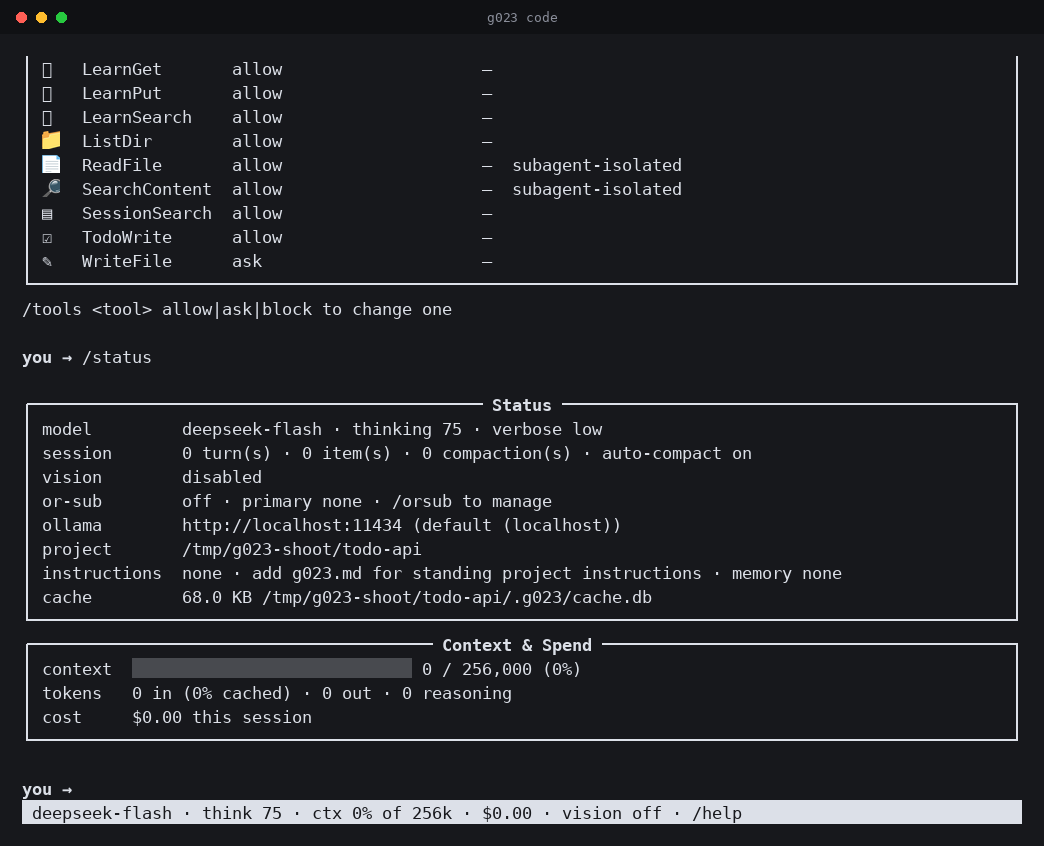Click the ReadFile tool name

coord(122,165)
